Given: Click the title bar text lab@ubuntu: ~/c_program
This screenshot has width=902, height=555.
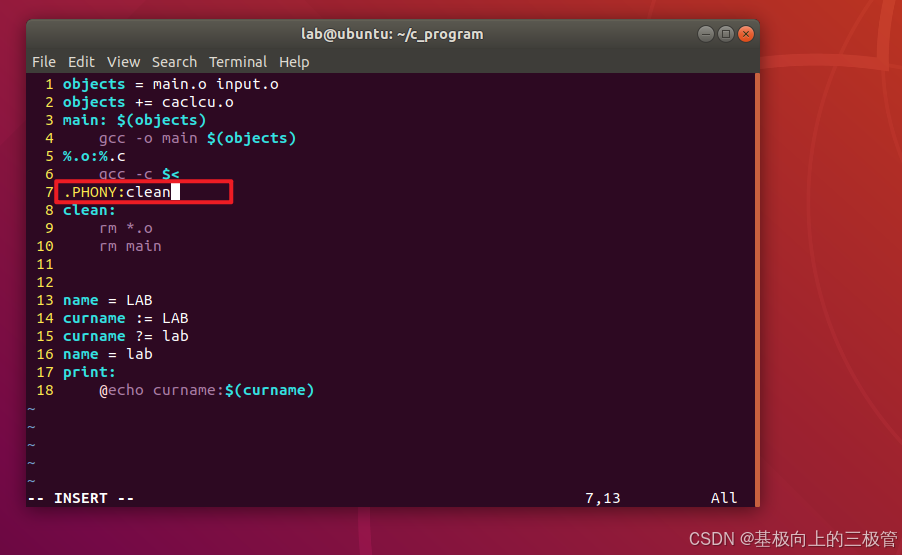Looking at the screenshot, I should (x=392, y=34).
